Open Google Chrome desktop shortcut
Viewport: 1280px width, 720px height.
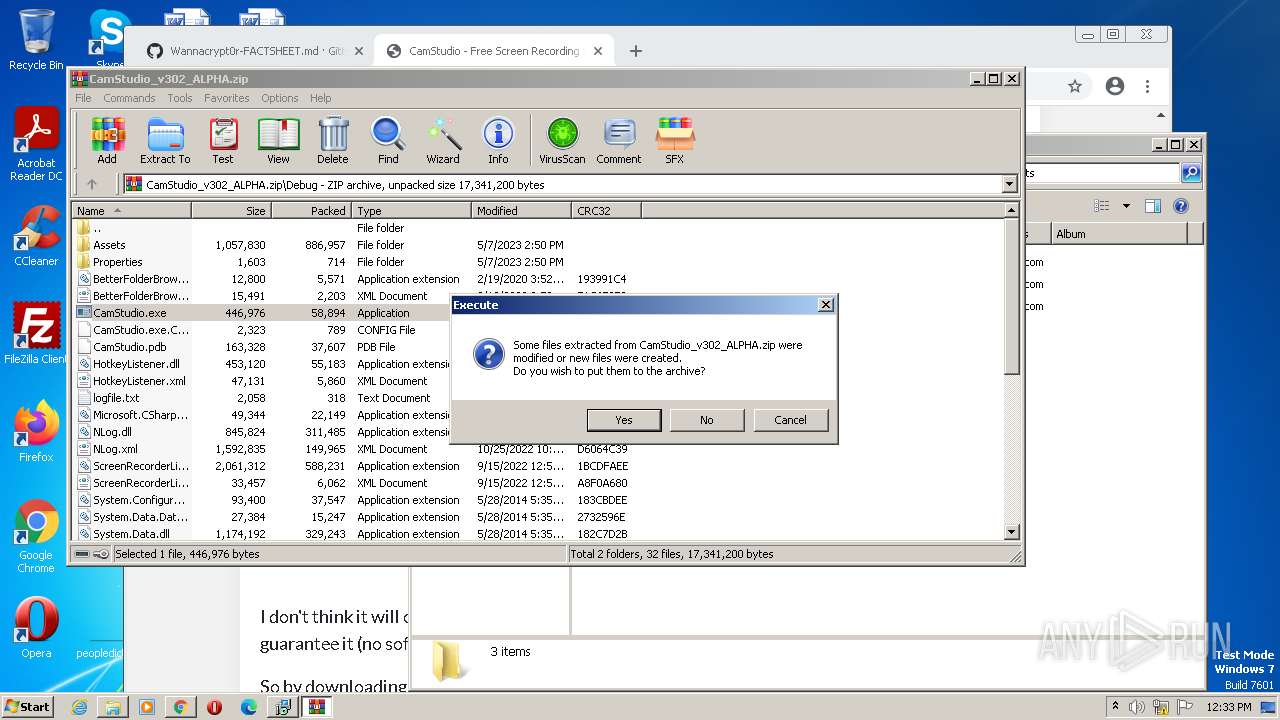pos(36,537)
